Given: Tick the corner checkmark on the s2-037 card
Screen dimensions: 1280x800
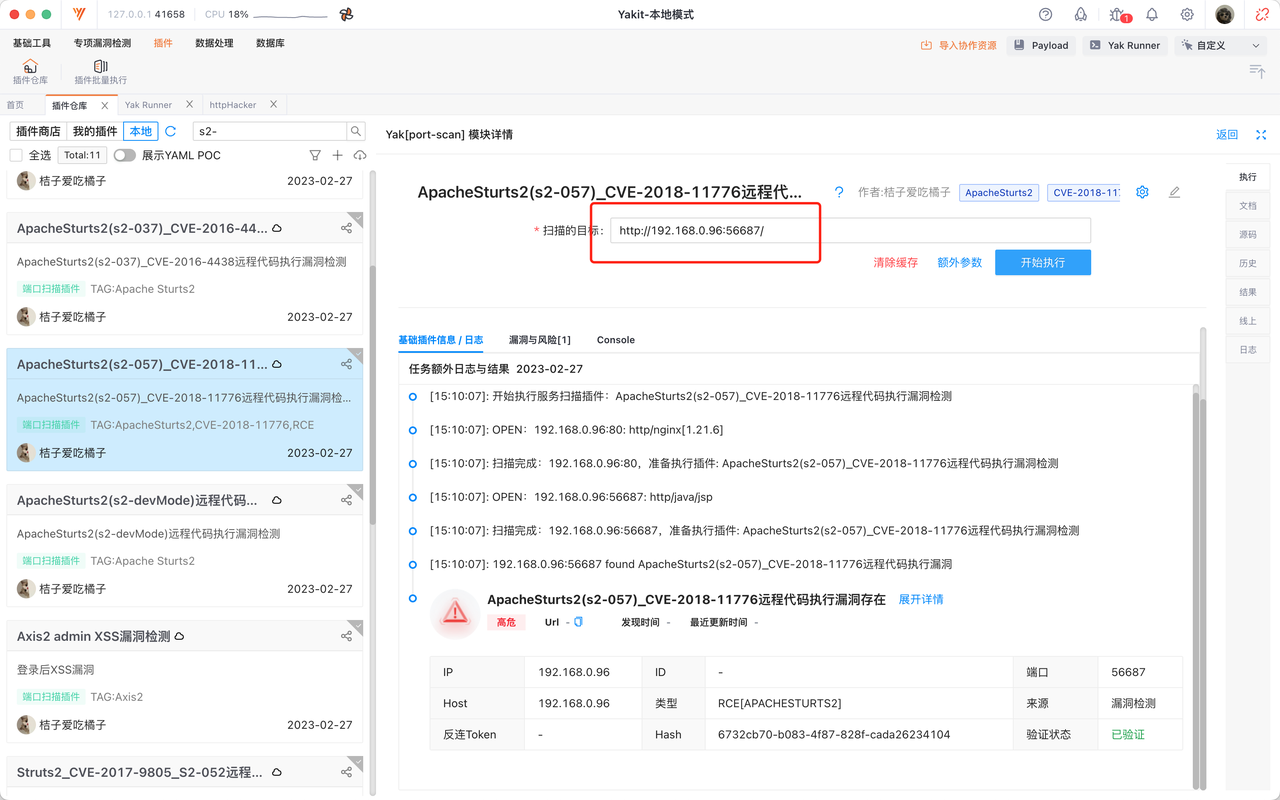Looking at the screenshot, I should click(356, 218).
